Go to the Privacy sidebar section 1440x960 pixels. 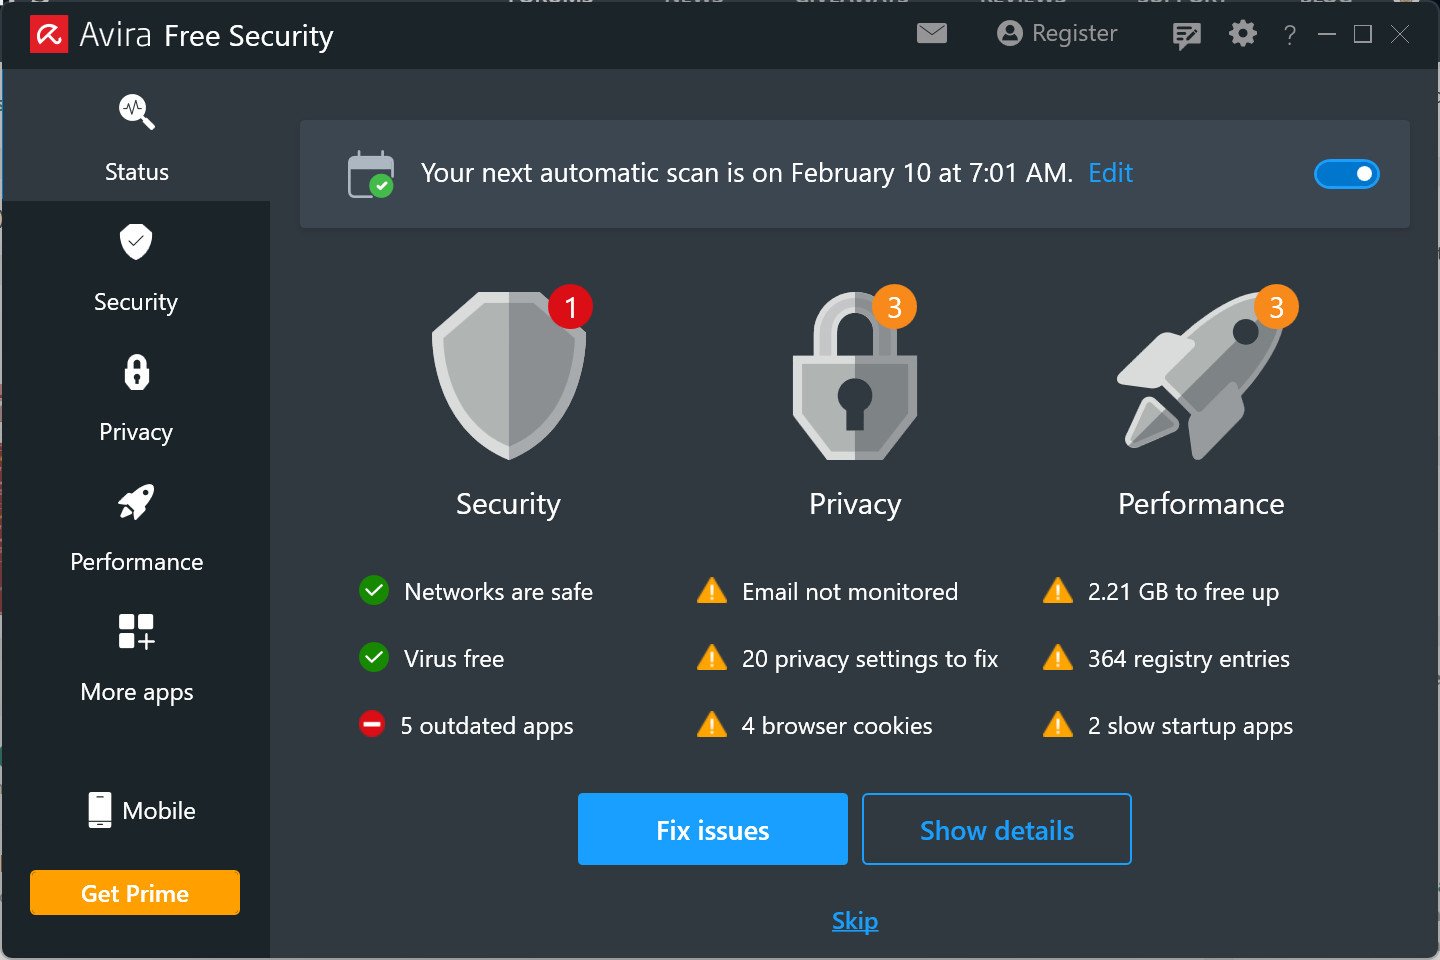(x=136, y=398)
